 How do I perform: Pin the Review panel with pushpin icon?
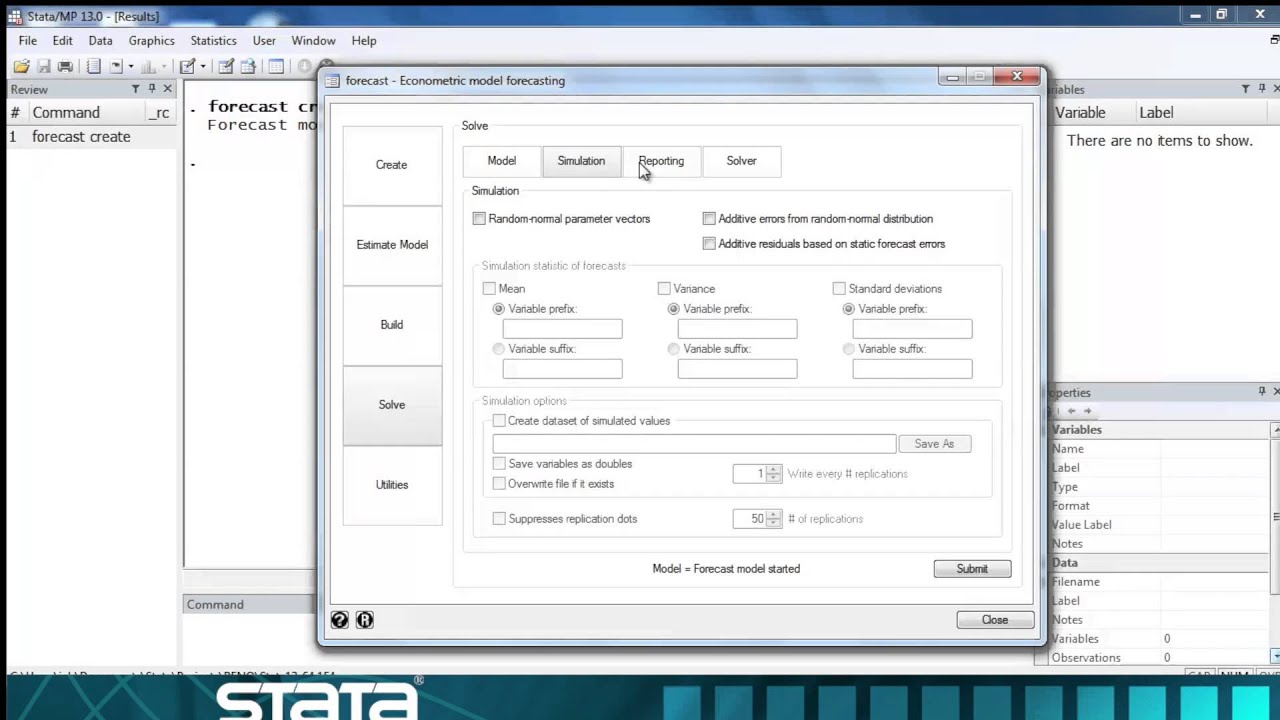pyautogui.click(x=152, y=89)
